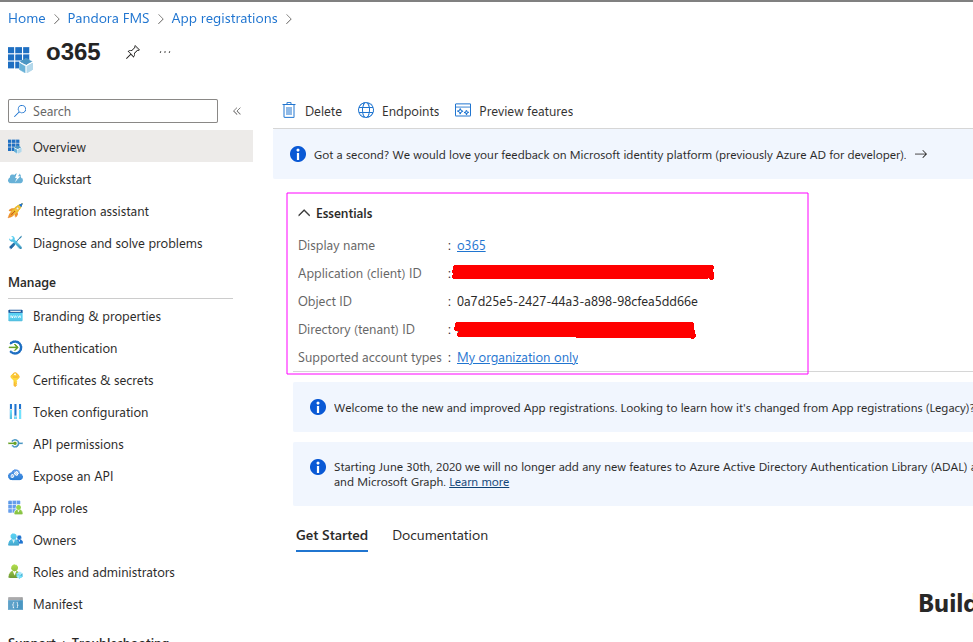Click the Home breadcrumb link
Viewport: 973px width, 642px height.
coord(27,19)
